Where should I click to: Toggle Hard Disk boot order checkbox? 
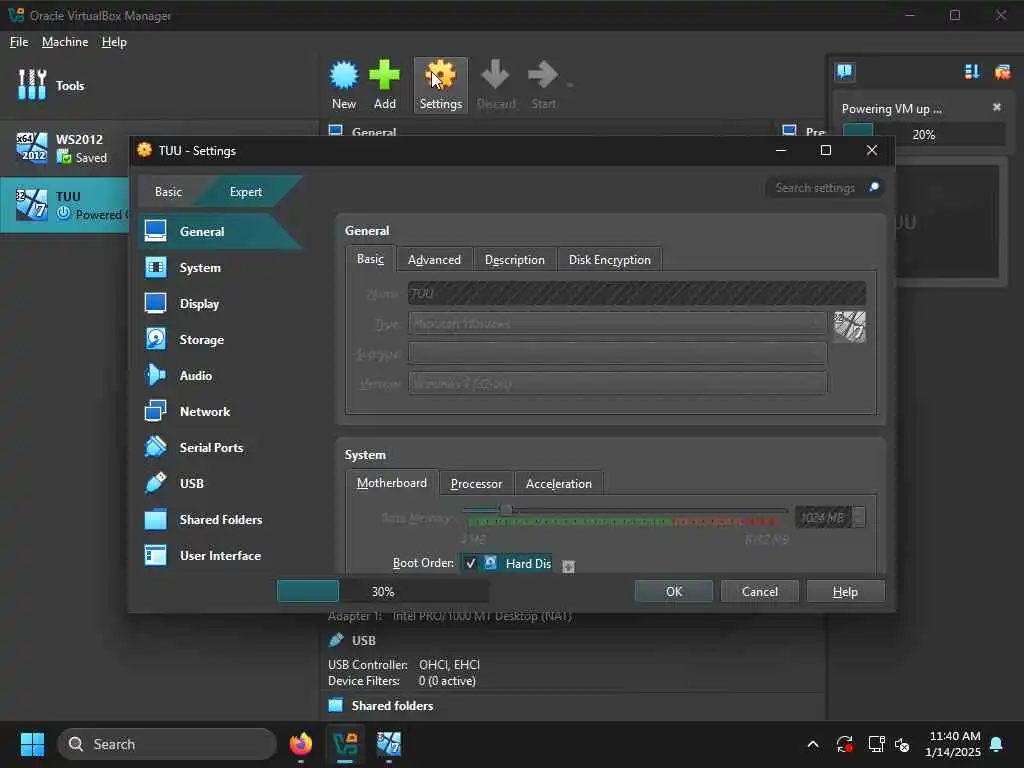[x=470, y=563]
